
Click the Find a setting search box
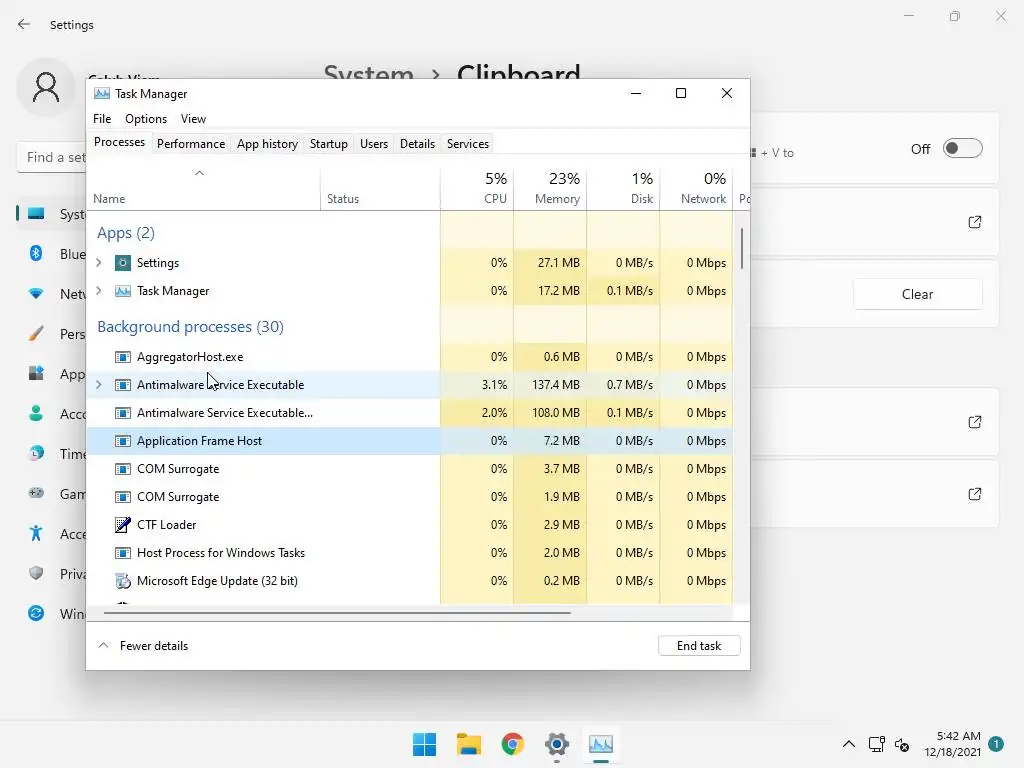[x=52, y=157]
